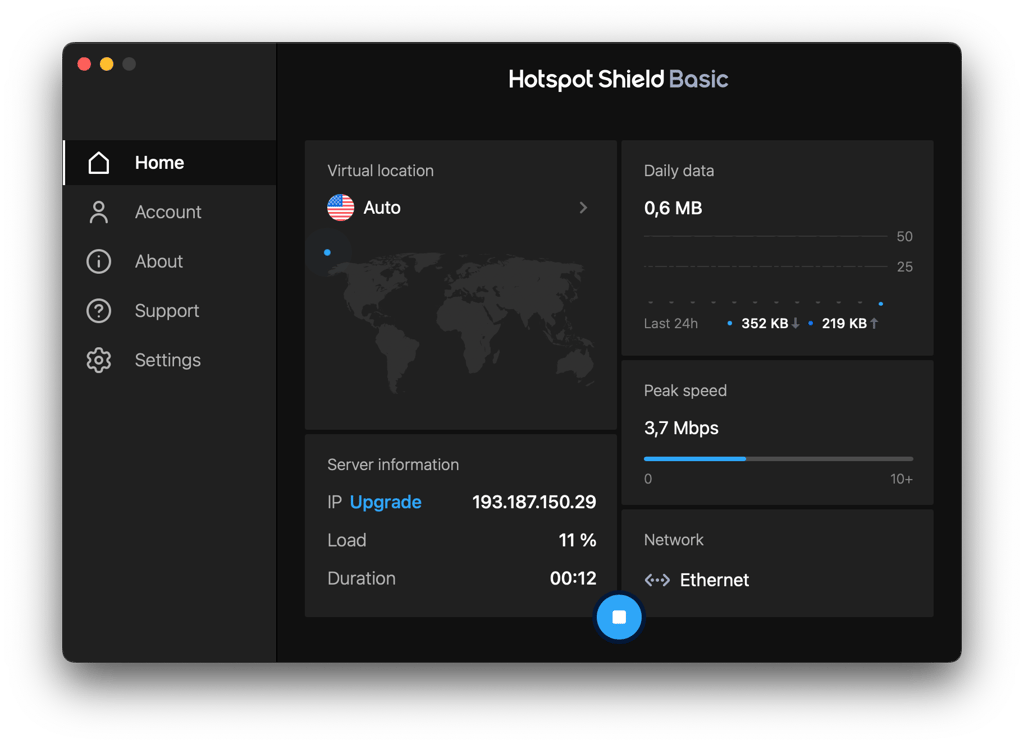This screenshot has height=745, width=1024.
Task: Open the About page
Action: pyautogui.click(x=170, y=261)
